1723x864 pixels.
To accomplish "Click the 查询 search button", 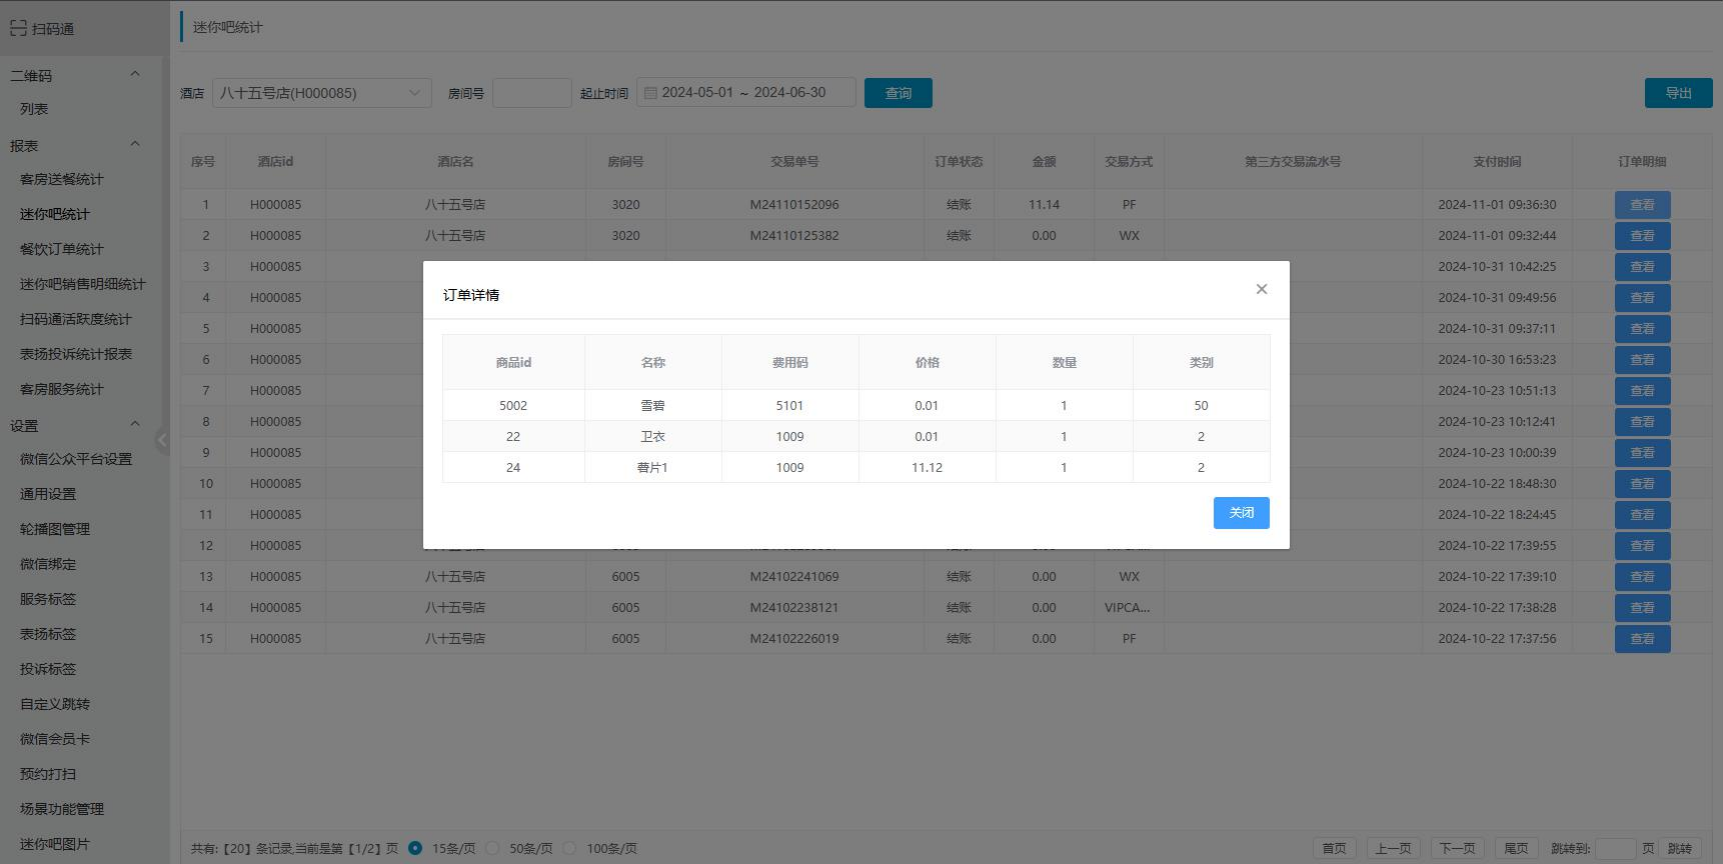I will click(x=898, y=93).
